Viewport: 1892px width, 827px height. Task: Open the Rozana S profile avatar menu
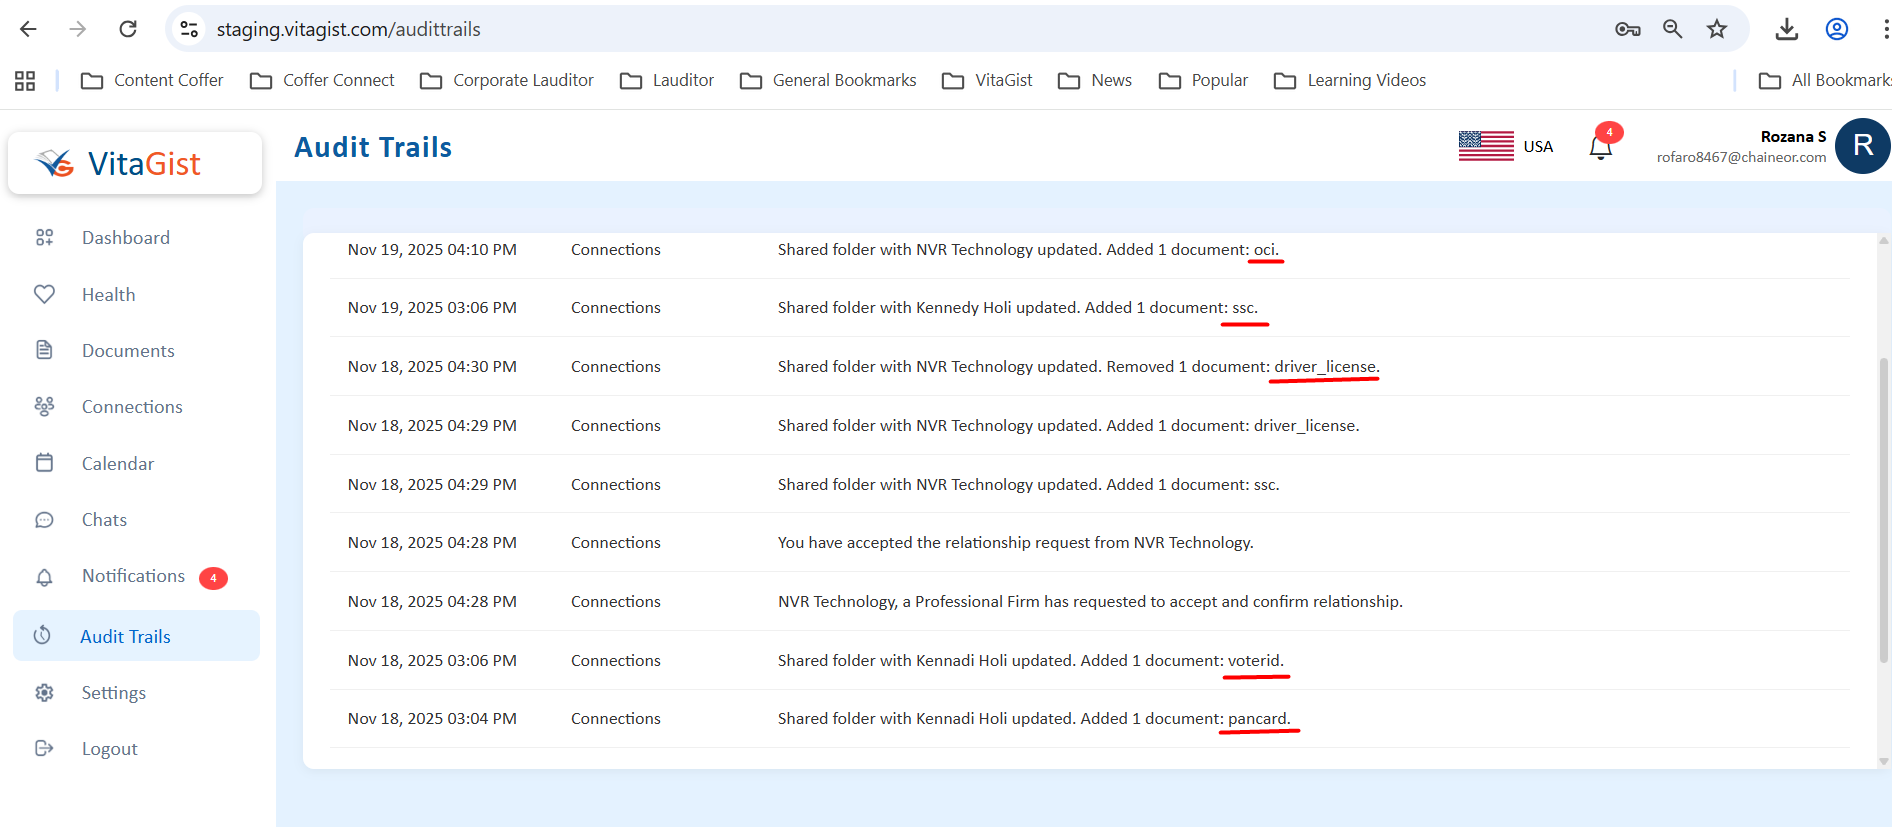[x=1862, y=146]
